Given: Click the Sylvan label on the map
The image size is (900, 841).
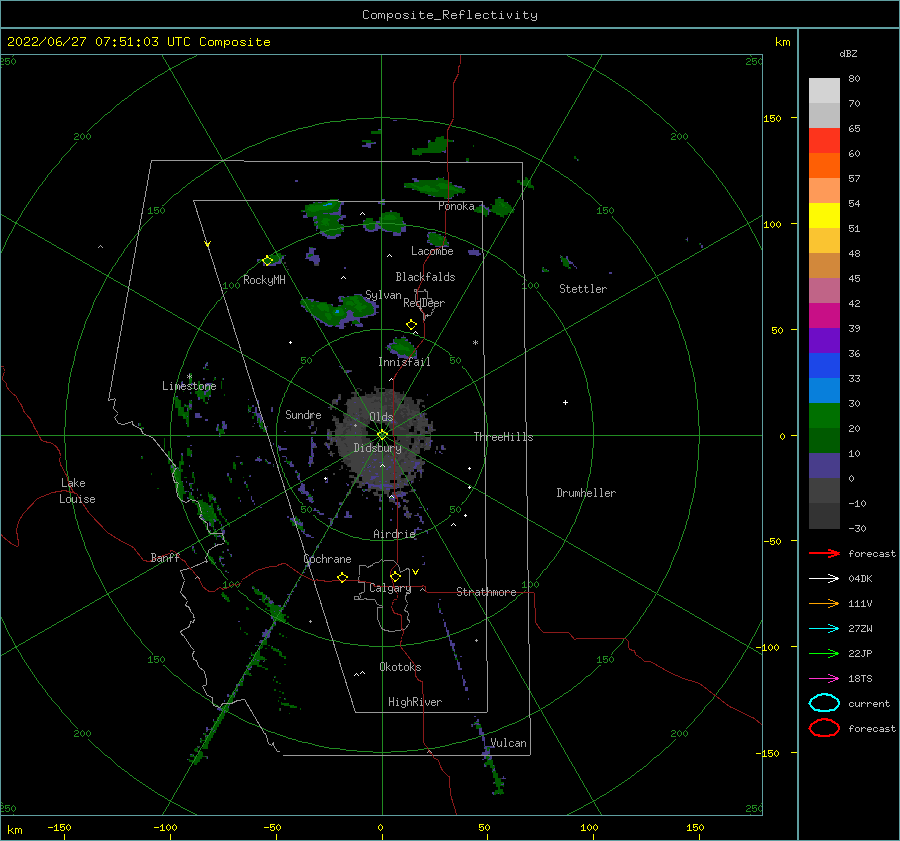Looking at the screenshot, I should (x=383, y=295).
